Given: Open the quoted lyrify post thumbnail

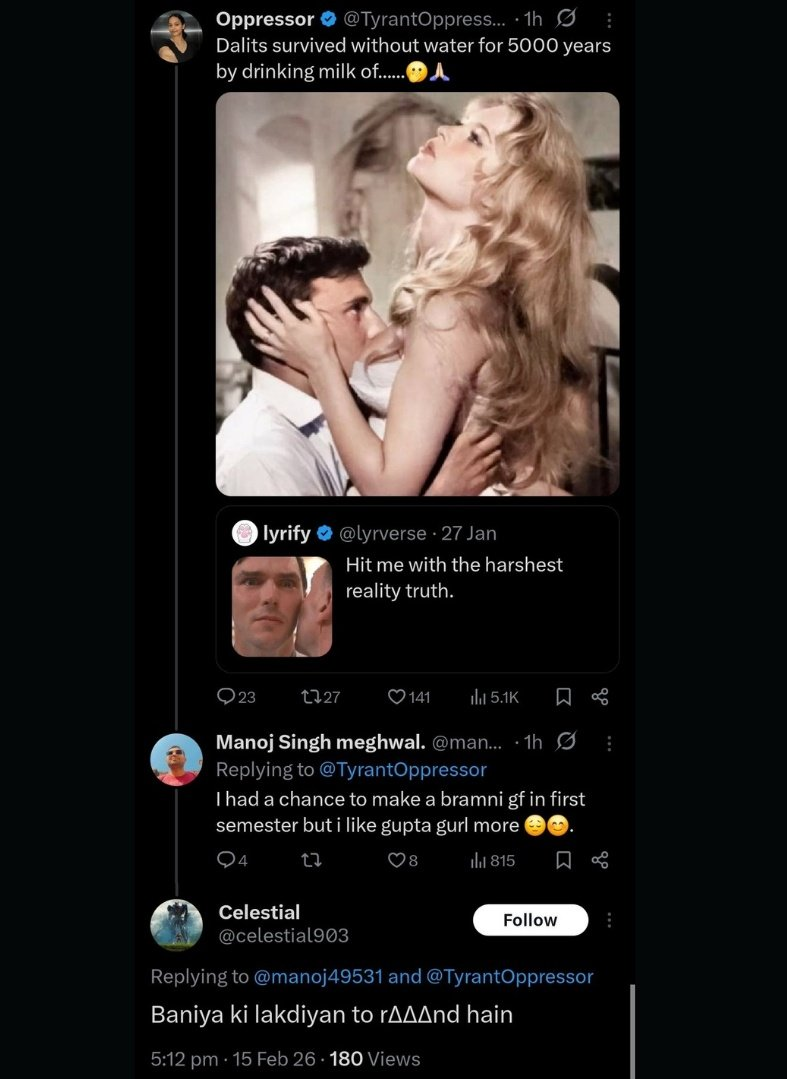Looking at the screenshot, I should 282,606.
